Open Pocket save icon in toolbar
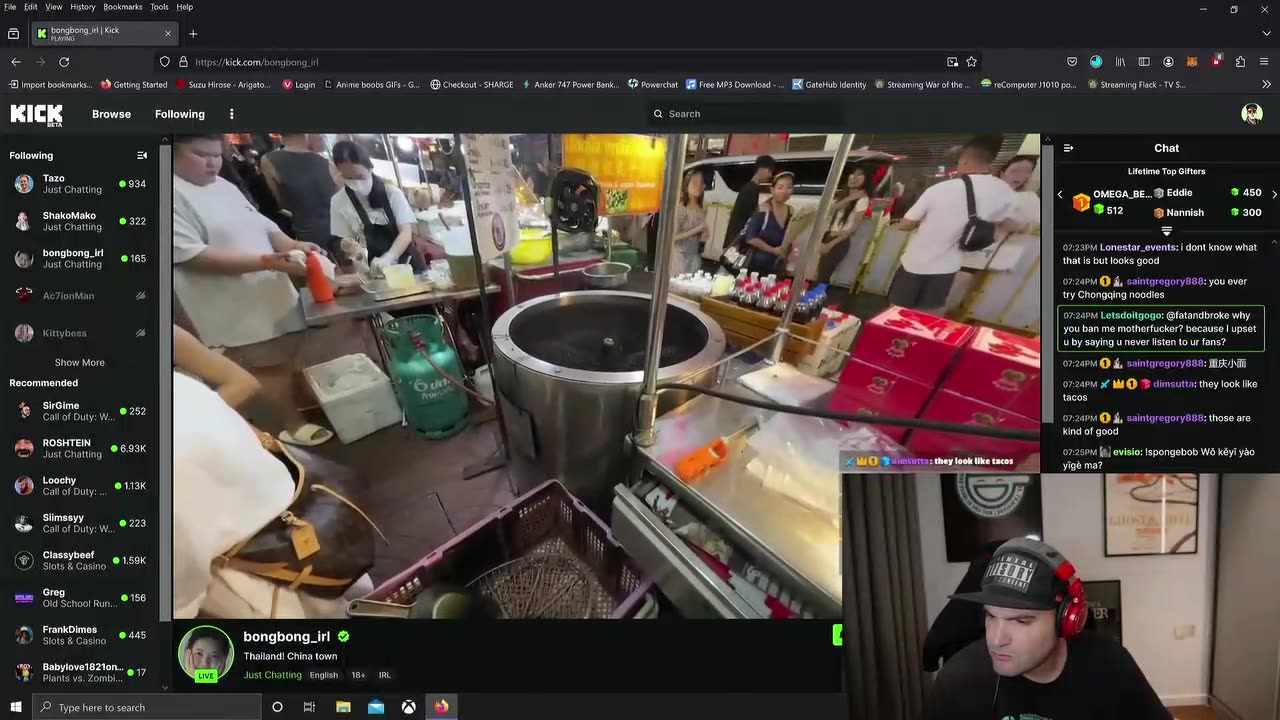The height and width of the screenshot is (720, 1280). (1072, 62)
